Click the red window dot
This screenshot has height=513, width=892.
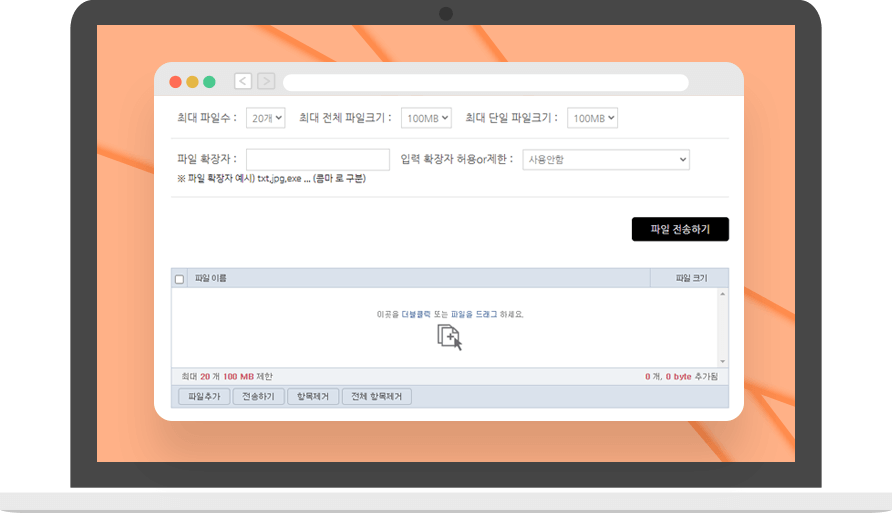tap(175, 82)
